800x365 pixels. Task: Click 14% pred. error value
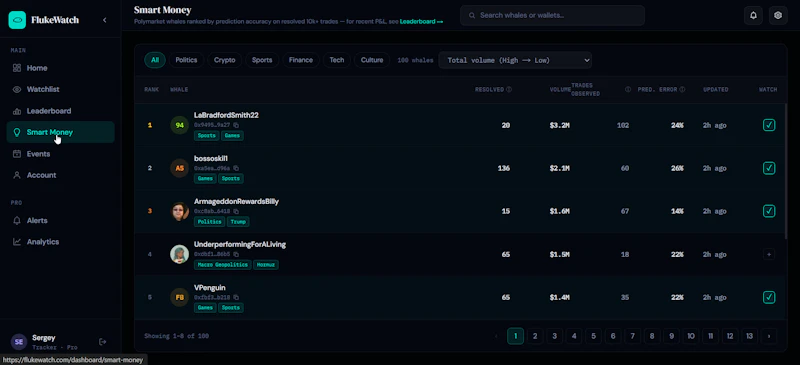[677, 211]
